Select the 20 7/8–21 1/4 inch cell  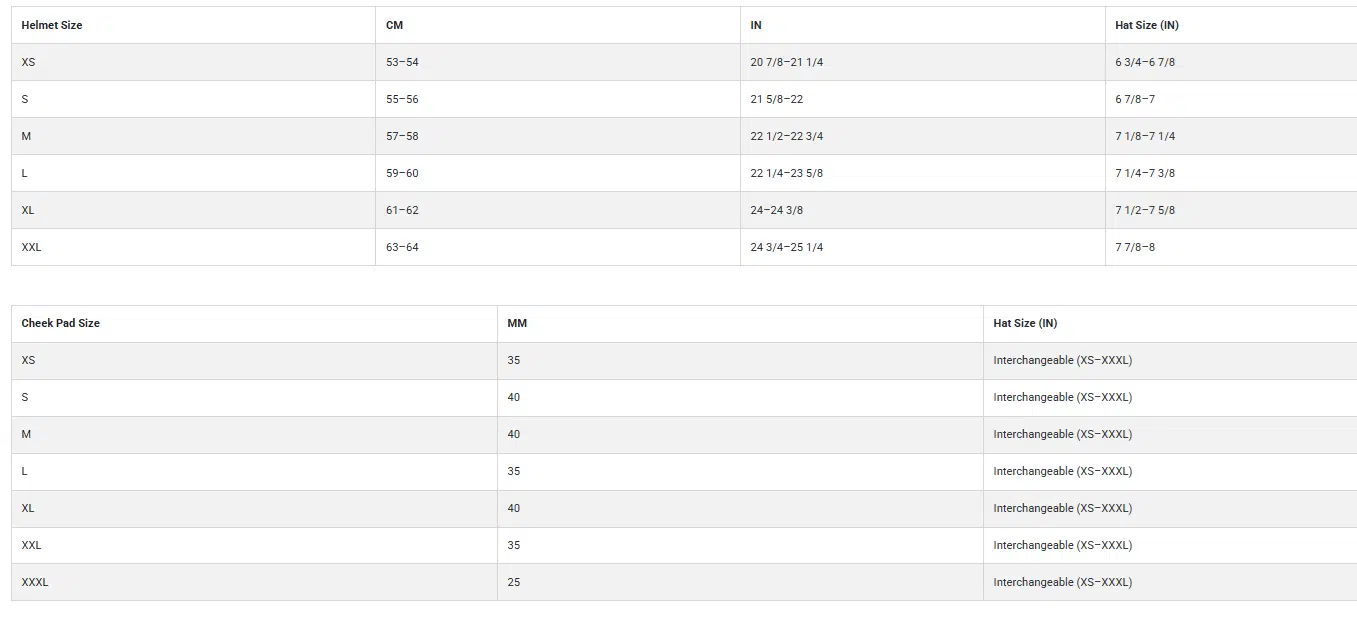(787, 62)
